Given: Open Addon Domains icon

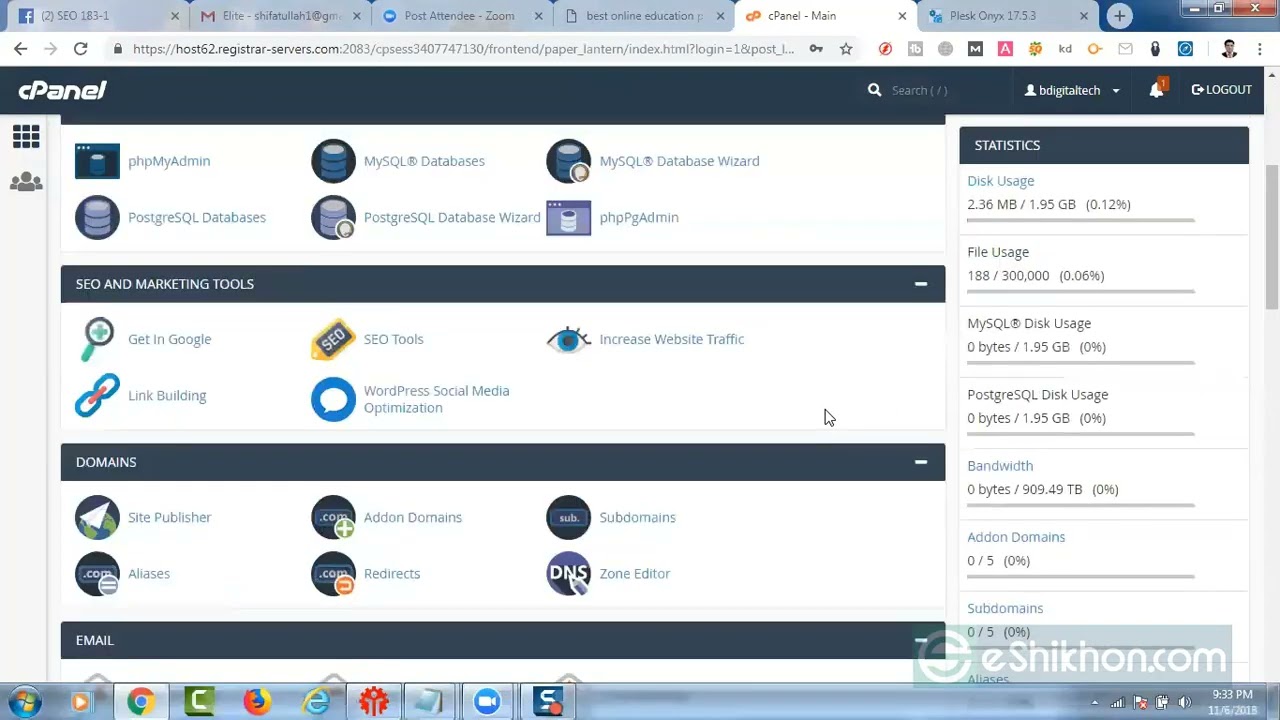Looking at the screenshot, I should 333,517.
